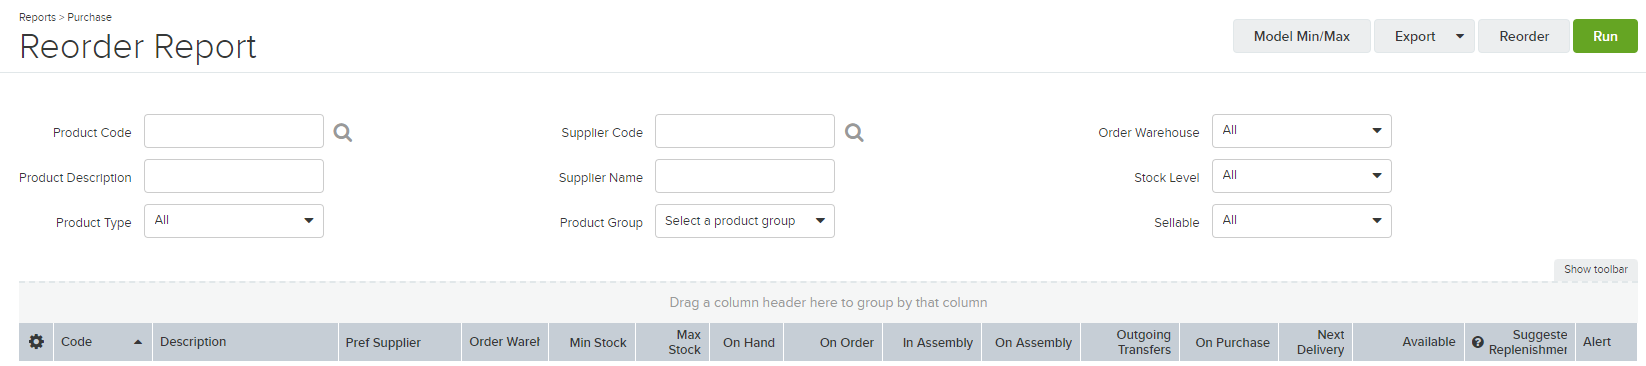Click into the Supplier Name field
Viewport: 1646px width, 366px height.
coord(745,176)
